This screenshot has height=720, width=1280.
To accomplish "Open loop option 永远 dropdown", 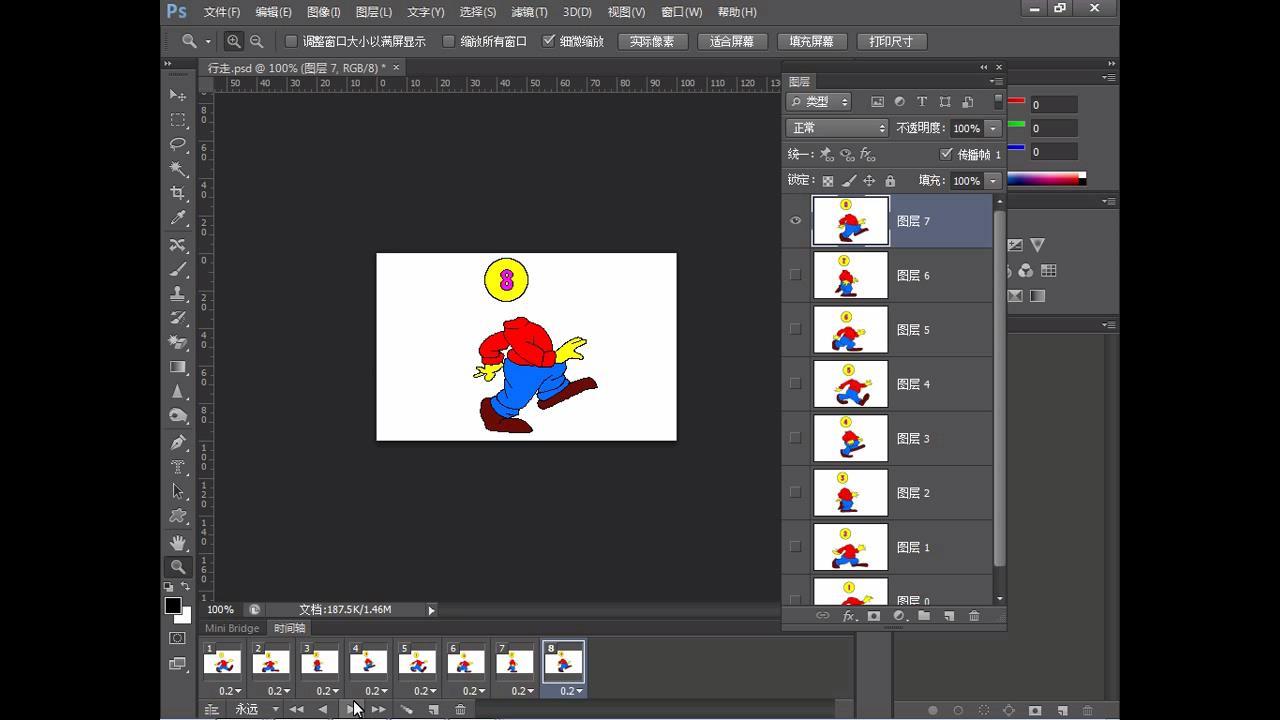I will click(x=257, y=709).
